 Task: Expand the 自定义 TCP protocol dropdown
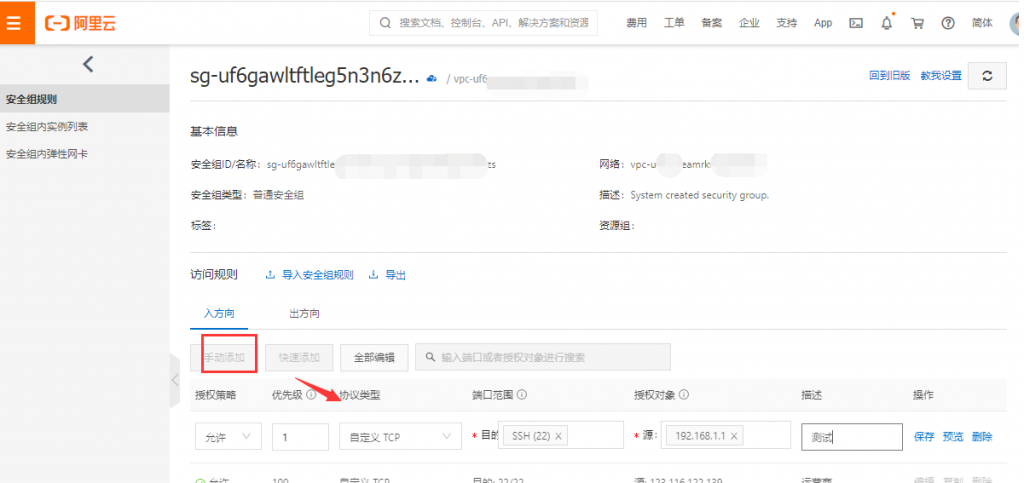(x=399, y=436)
